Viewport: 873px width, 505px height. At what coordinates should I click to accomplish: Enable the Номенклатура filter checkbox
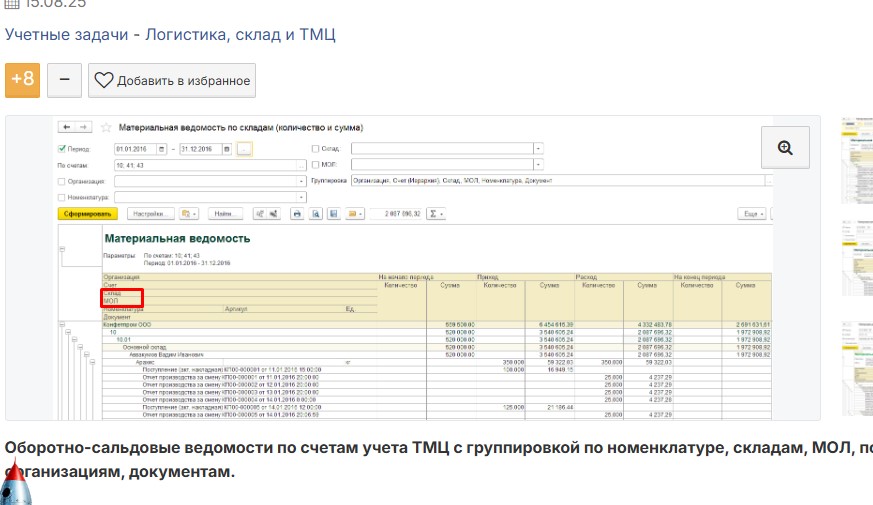pos(62,198)
